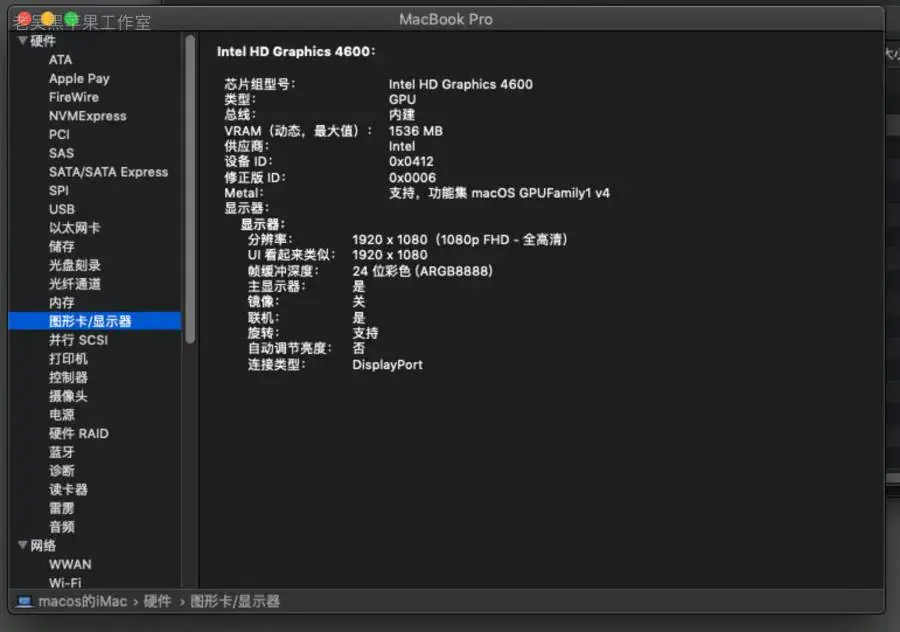Show NVMExpress details
This screenshot has width=900, height=632.
click(87, 116)
